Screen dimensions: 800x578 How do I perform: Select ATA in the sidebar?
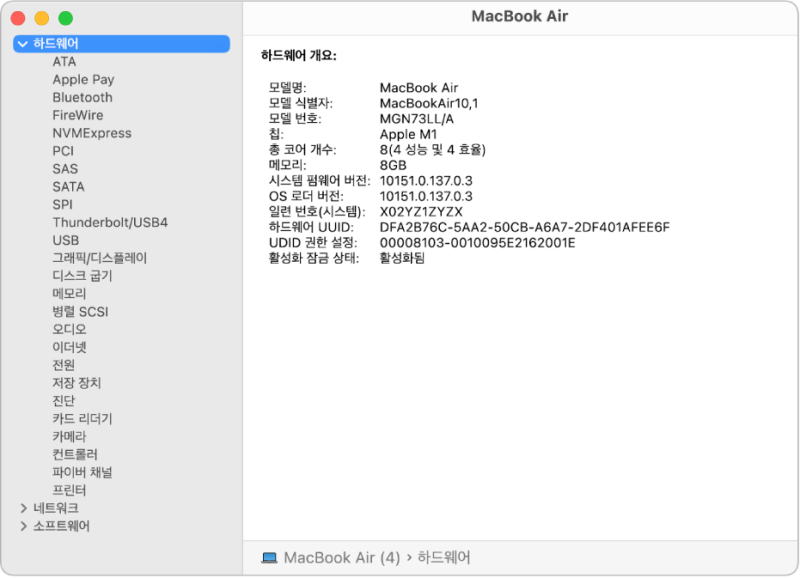(x=64, y=62)
